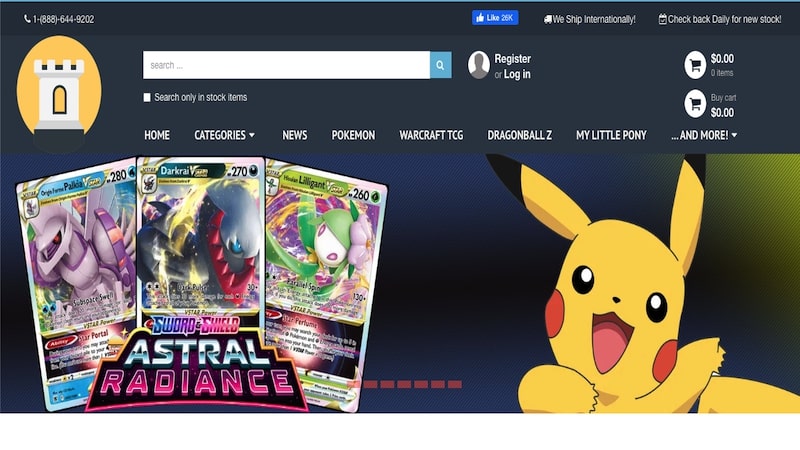Click the 0 items cart count text
This screenshot has width=800, height=450.
(x=722, y=73)
